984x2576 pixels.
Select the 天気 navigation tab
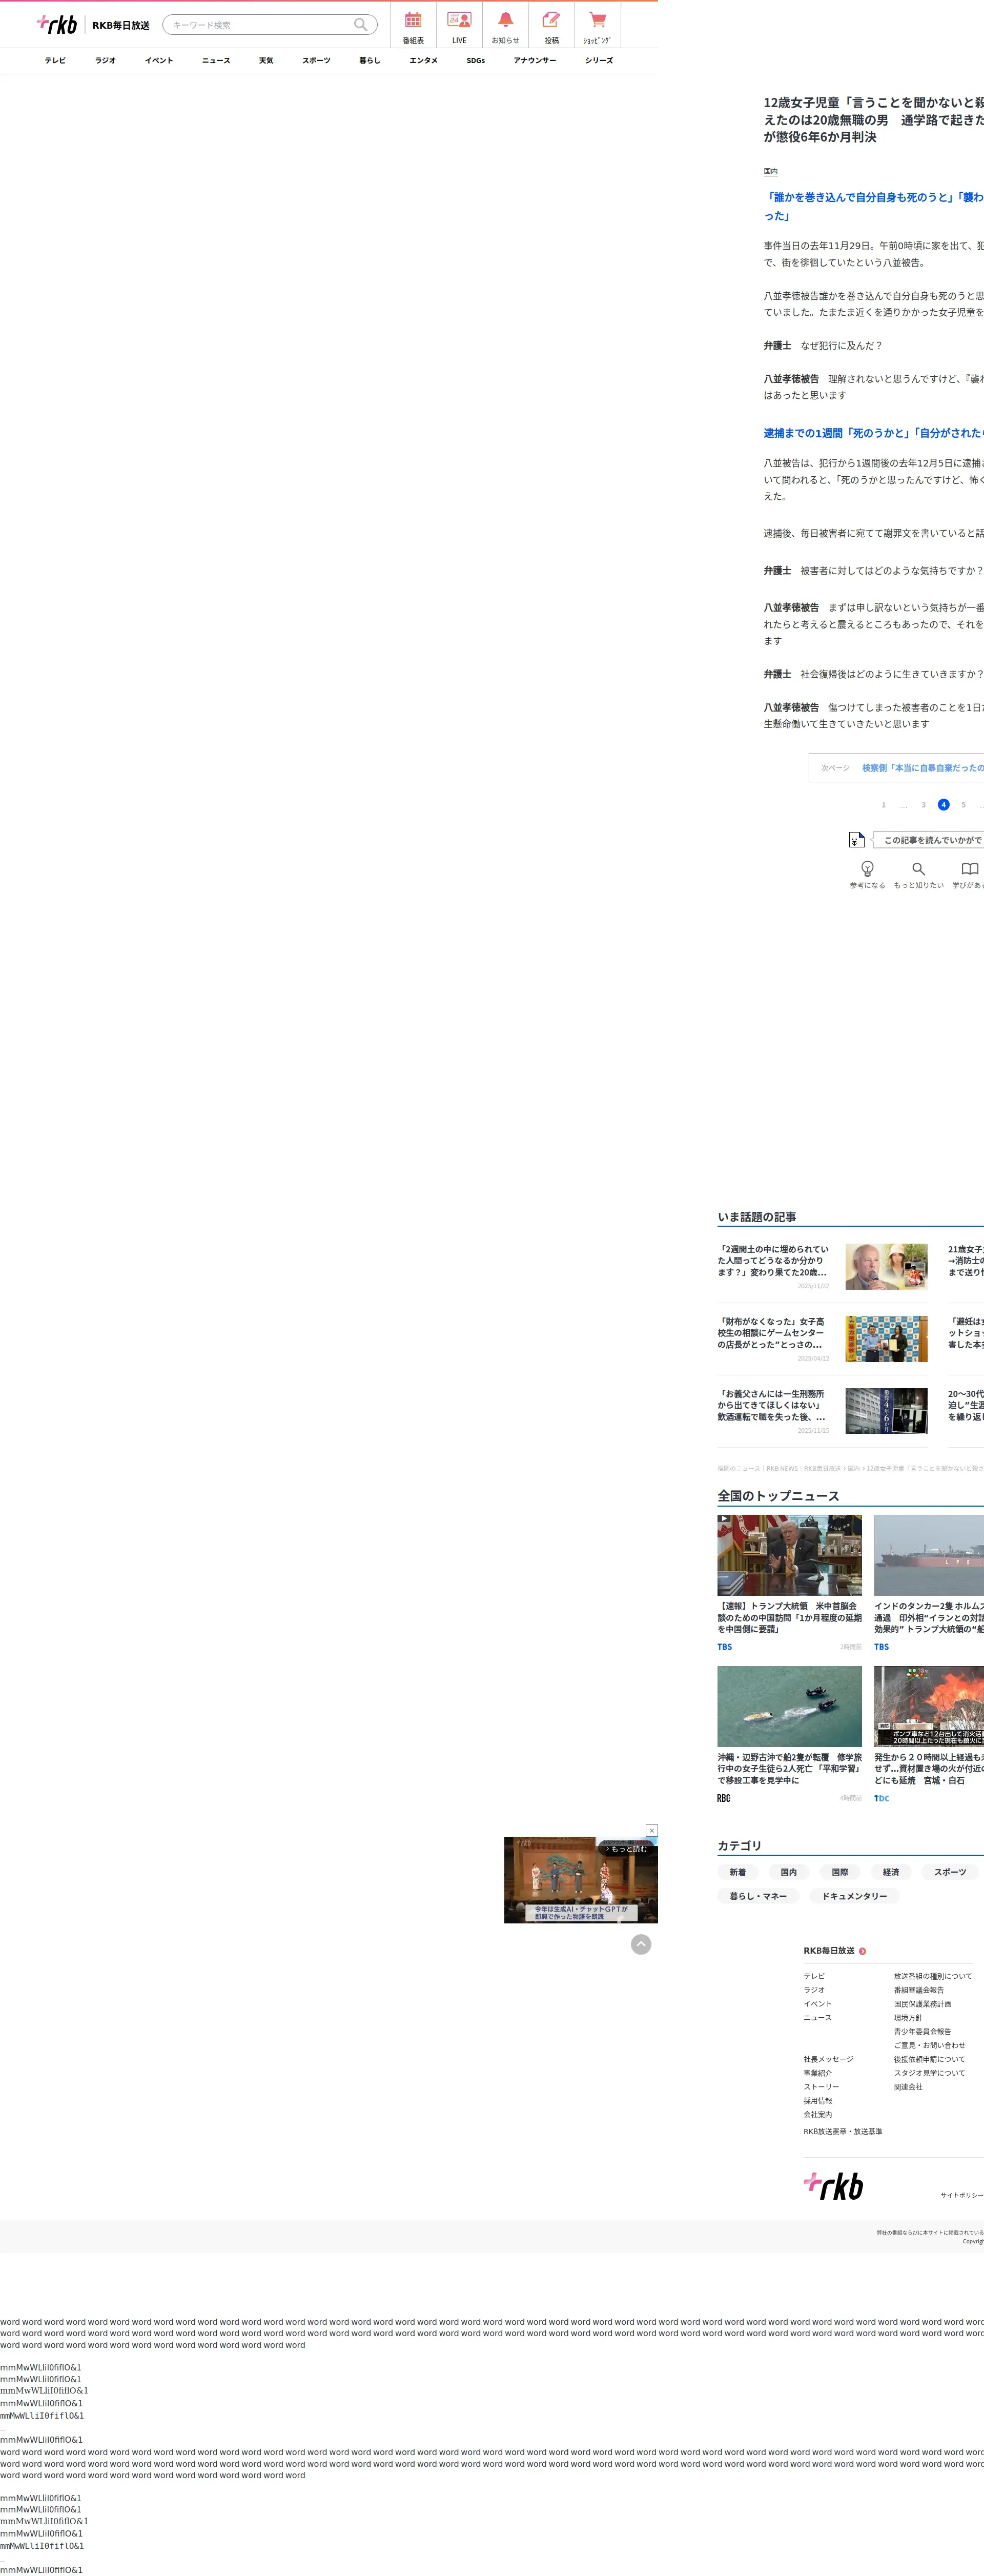(x=266, y=61)
